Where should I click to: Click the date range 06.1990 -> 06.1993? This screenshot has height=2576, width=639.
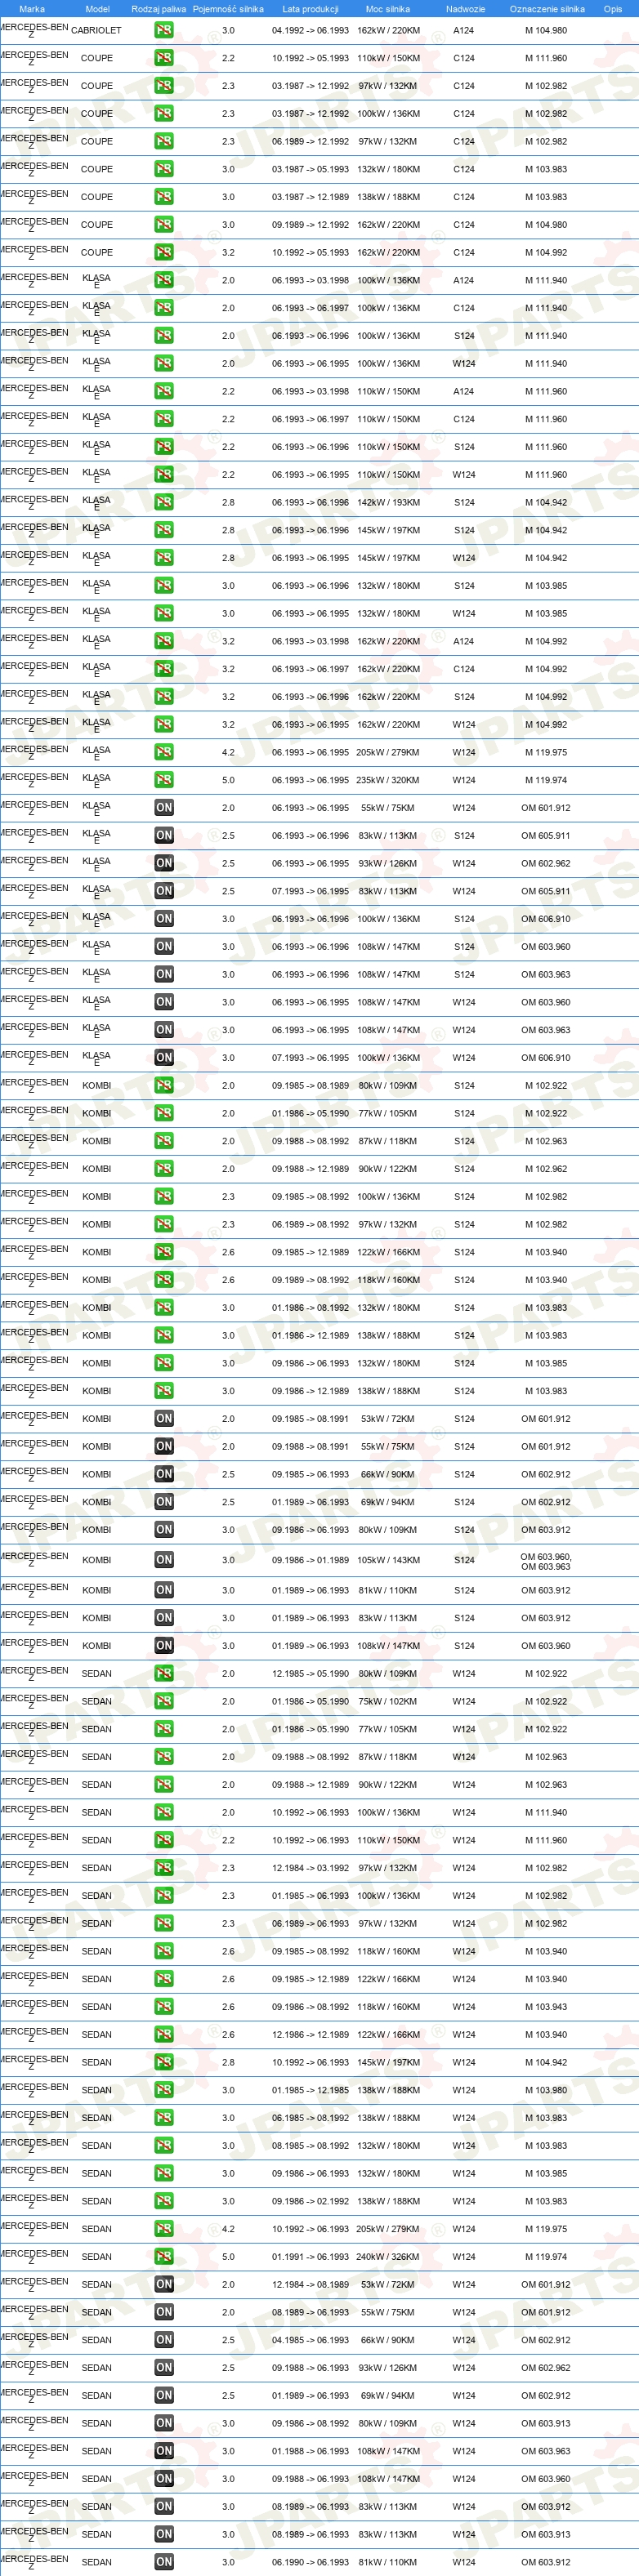click(x=310, y=2562)
